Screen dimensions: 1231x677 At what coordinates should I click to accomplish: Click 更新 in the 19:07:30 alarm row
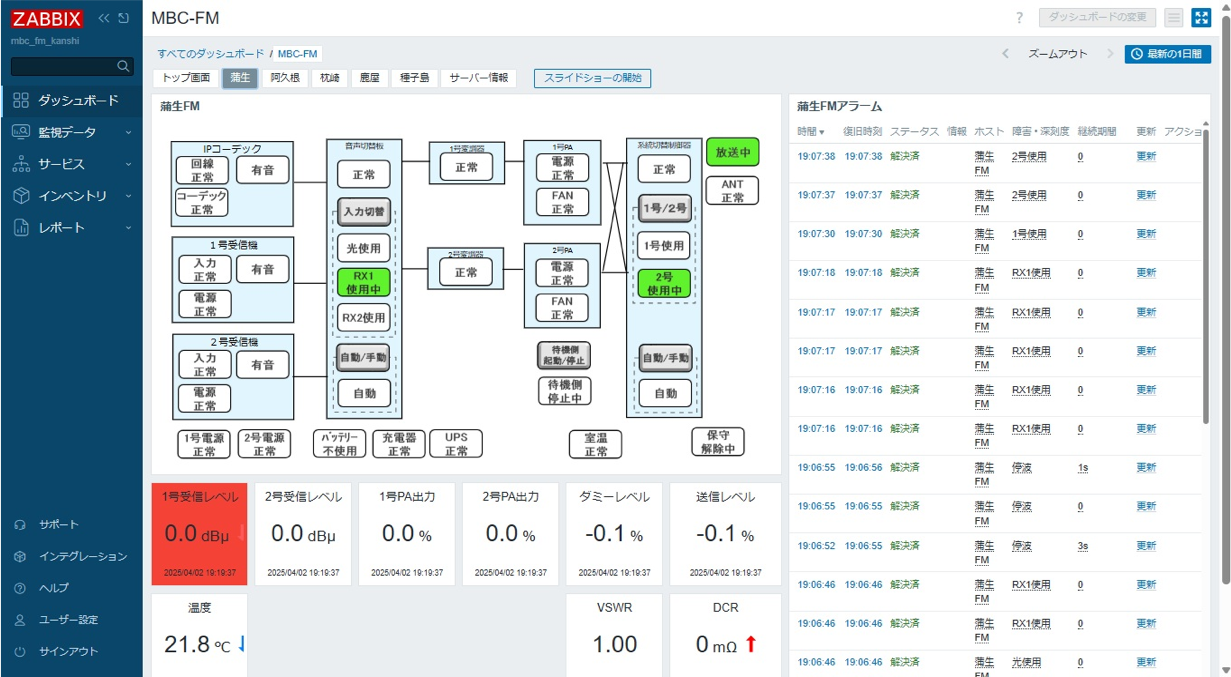[1146, 234]
